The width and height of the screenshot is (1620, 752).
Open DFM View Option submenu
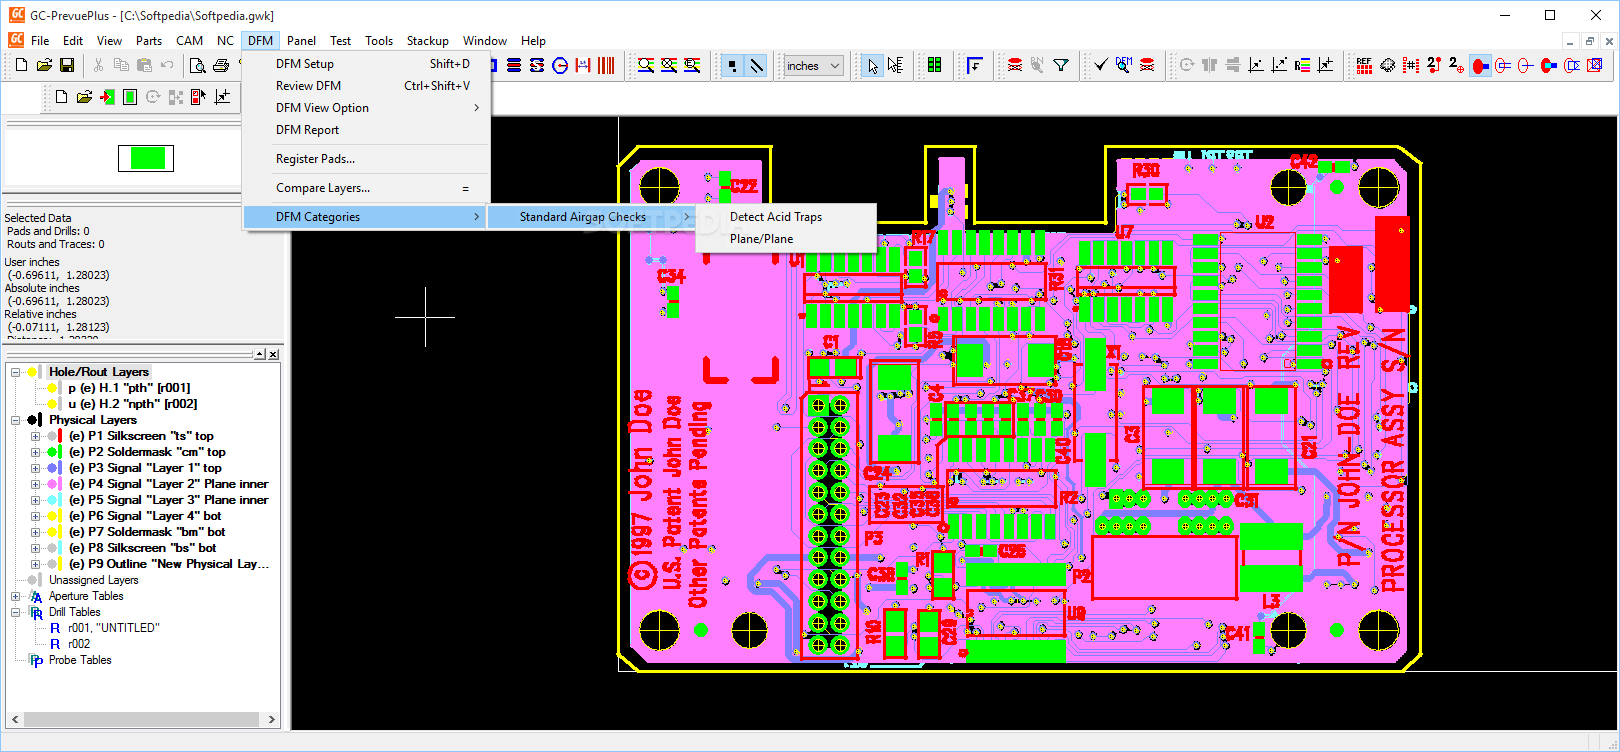click(x=366, y=108)
